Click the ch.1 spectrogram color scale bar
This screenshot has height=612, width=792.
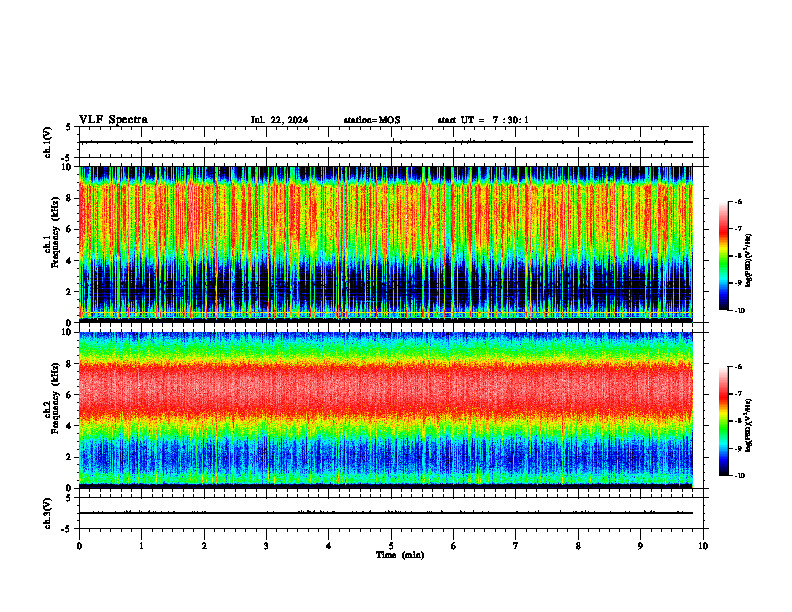coord(723,256)
